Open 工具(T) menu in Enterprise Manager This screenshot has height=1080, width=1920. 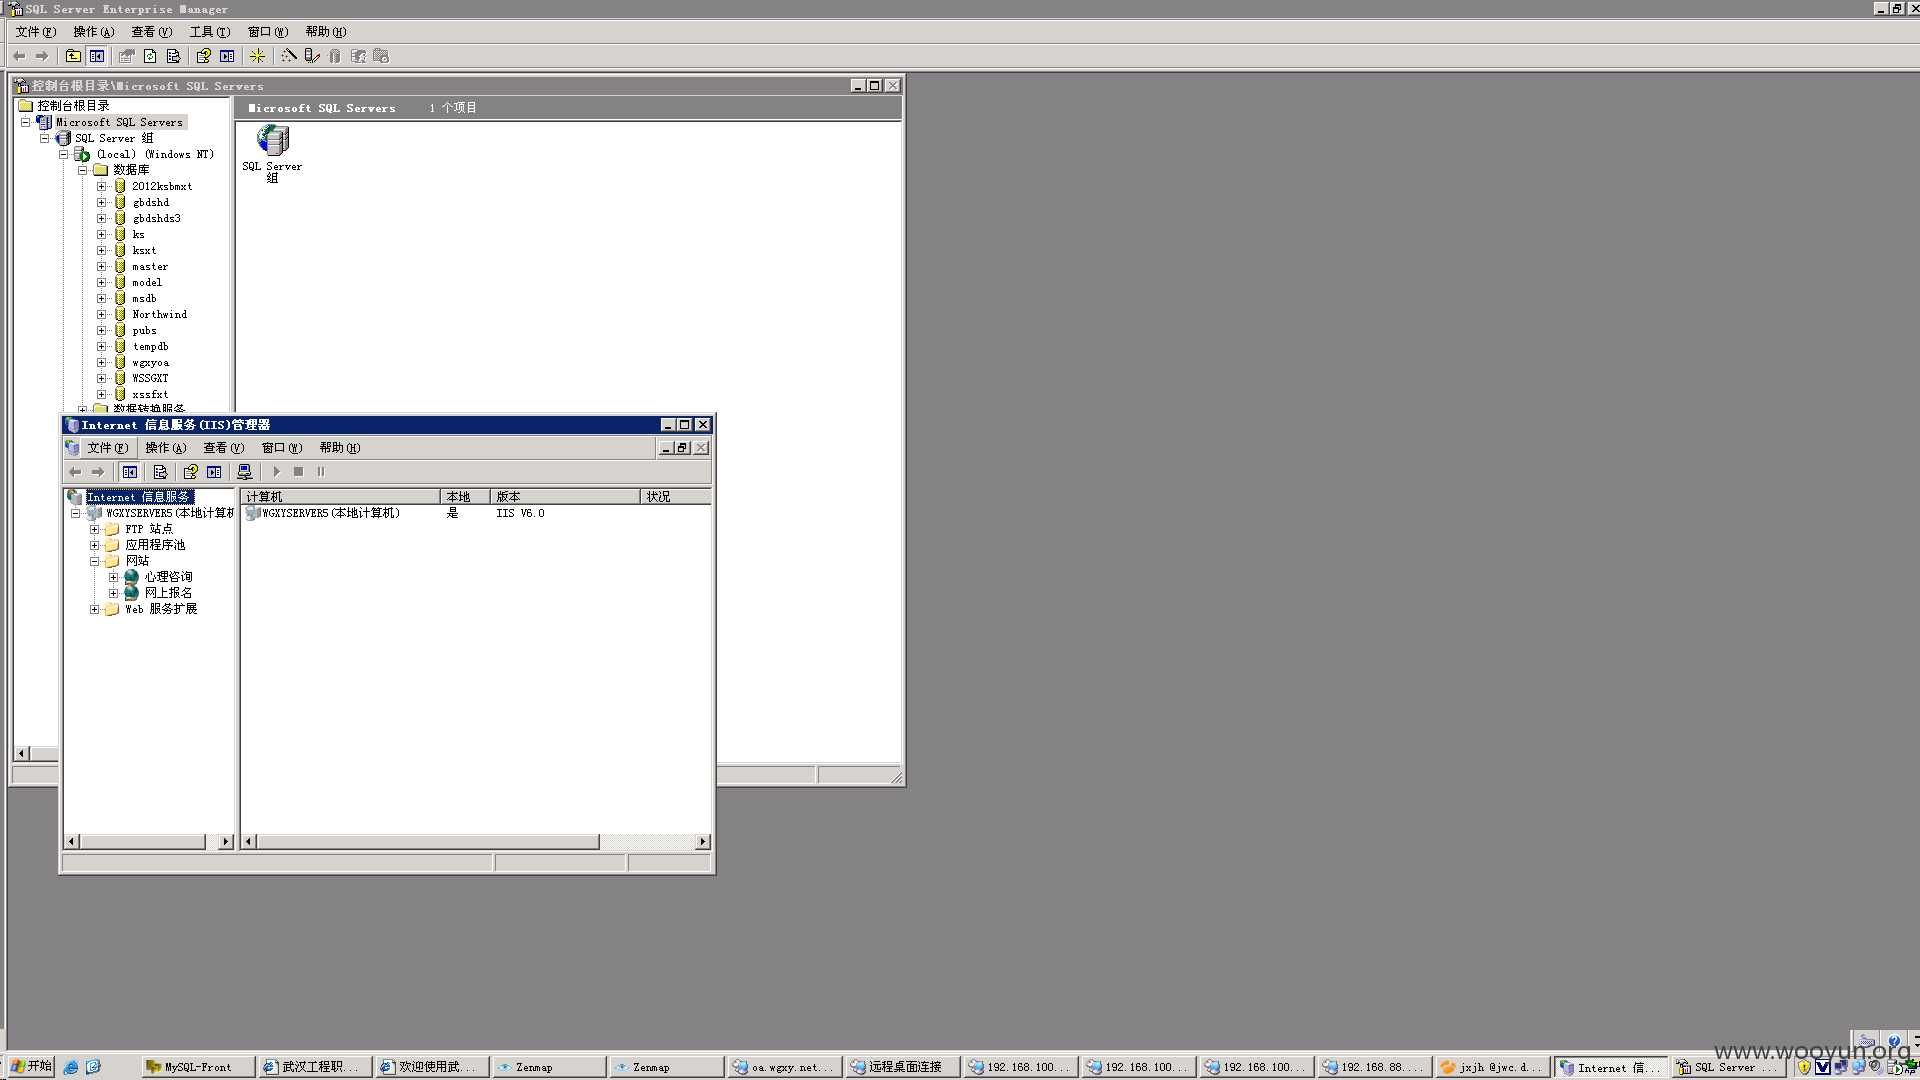coord(210,32)
